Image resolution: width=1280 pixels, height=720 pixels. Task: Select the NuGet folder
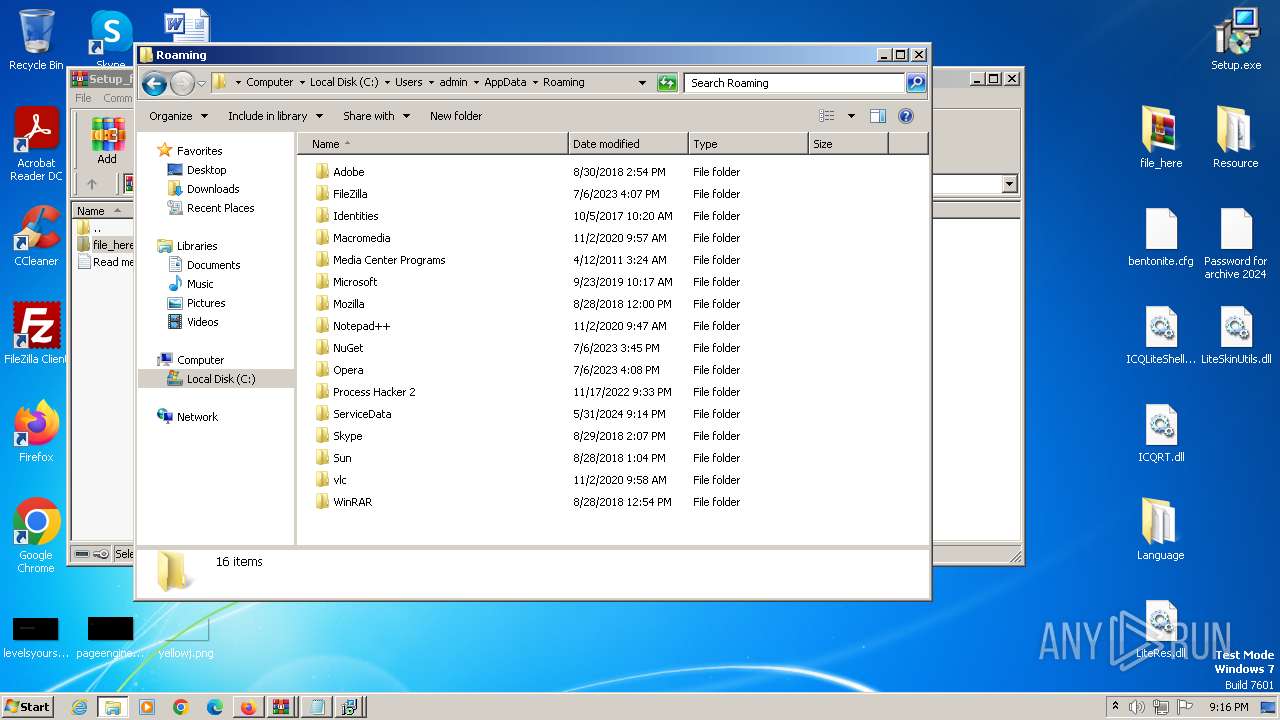348,348
